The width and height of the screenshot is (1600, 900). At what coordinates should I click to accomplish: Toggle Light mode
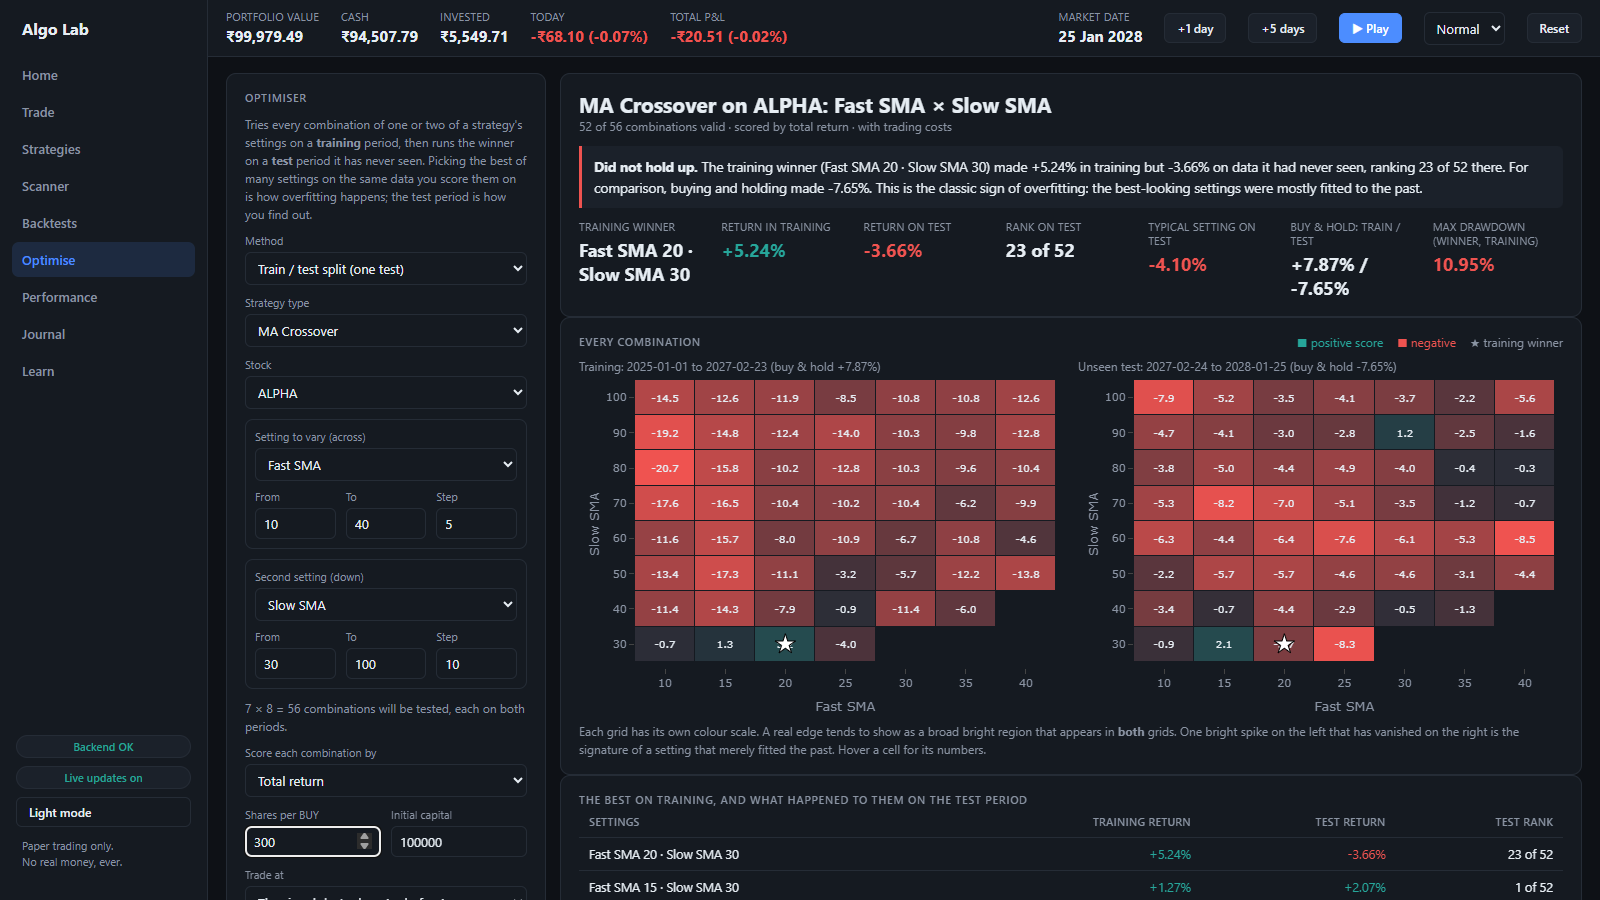coord(103,812)
